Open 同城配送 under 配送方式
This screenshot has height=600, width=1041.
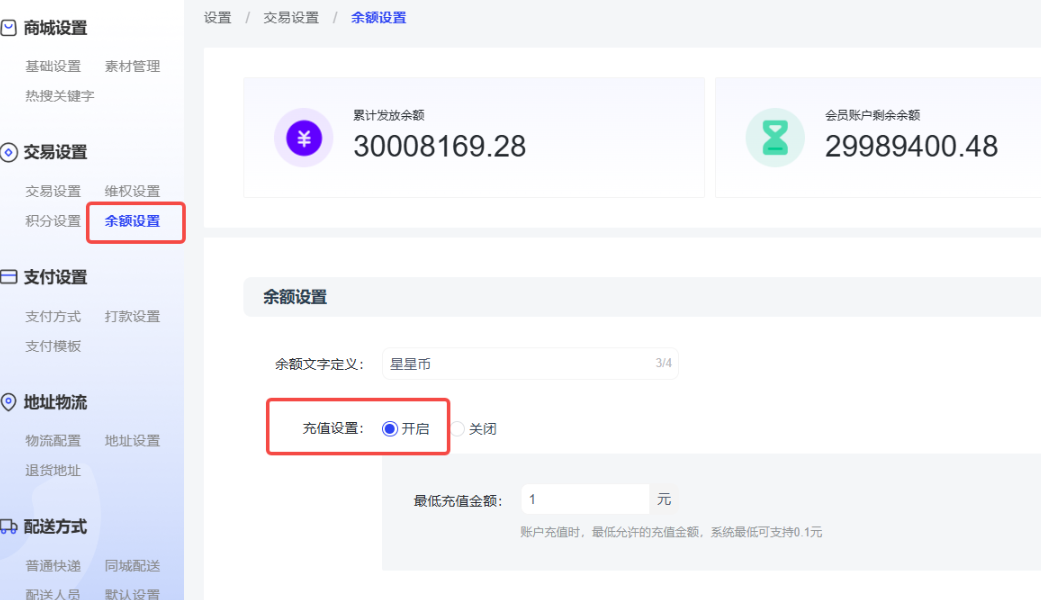pyautogui.click(x=132, y=566)
